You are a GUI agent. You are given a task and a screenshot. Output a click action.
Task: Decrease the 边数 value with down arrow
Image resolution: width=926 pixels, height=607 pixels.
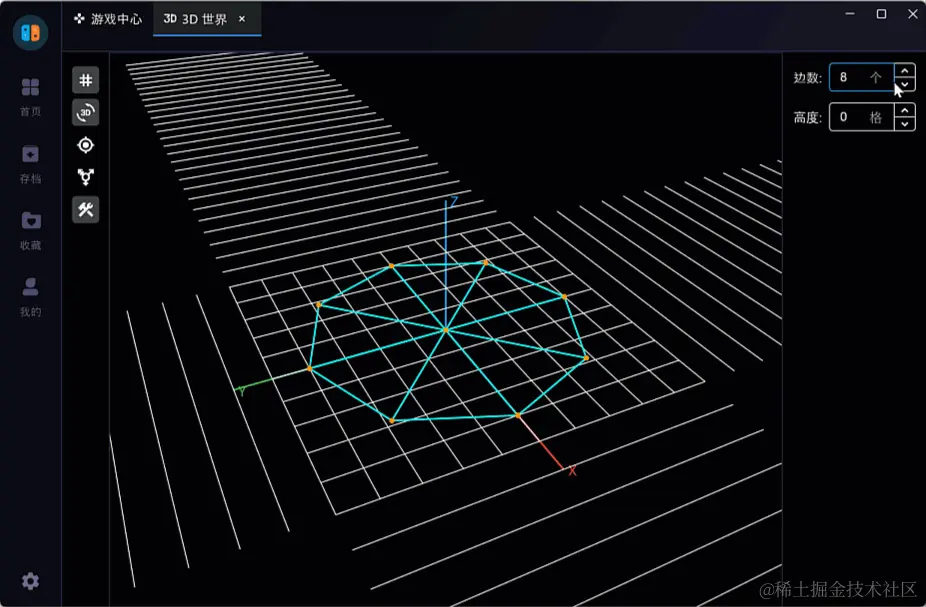pyautogui.click(x=905, y=84)
